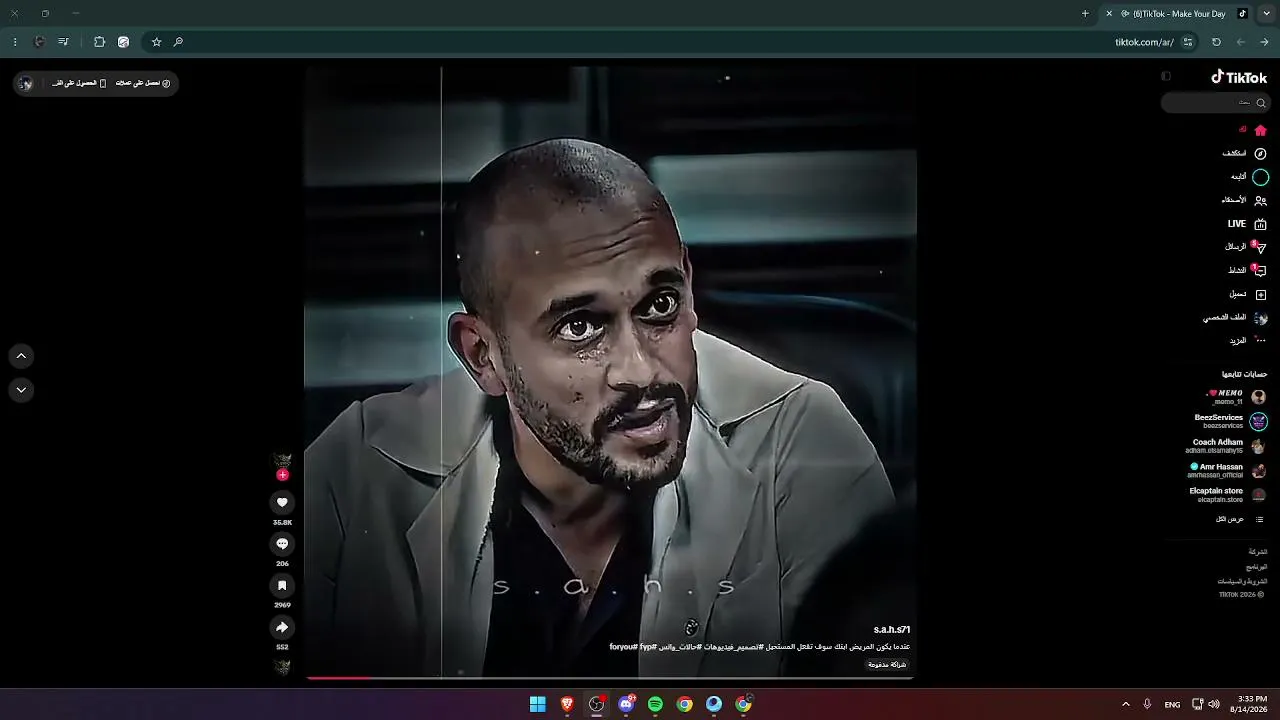
Task: Open the spinning sound disc below share
Action: click(282, 667)
